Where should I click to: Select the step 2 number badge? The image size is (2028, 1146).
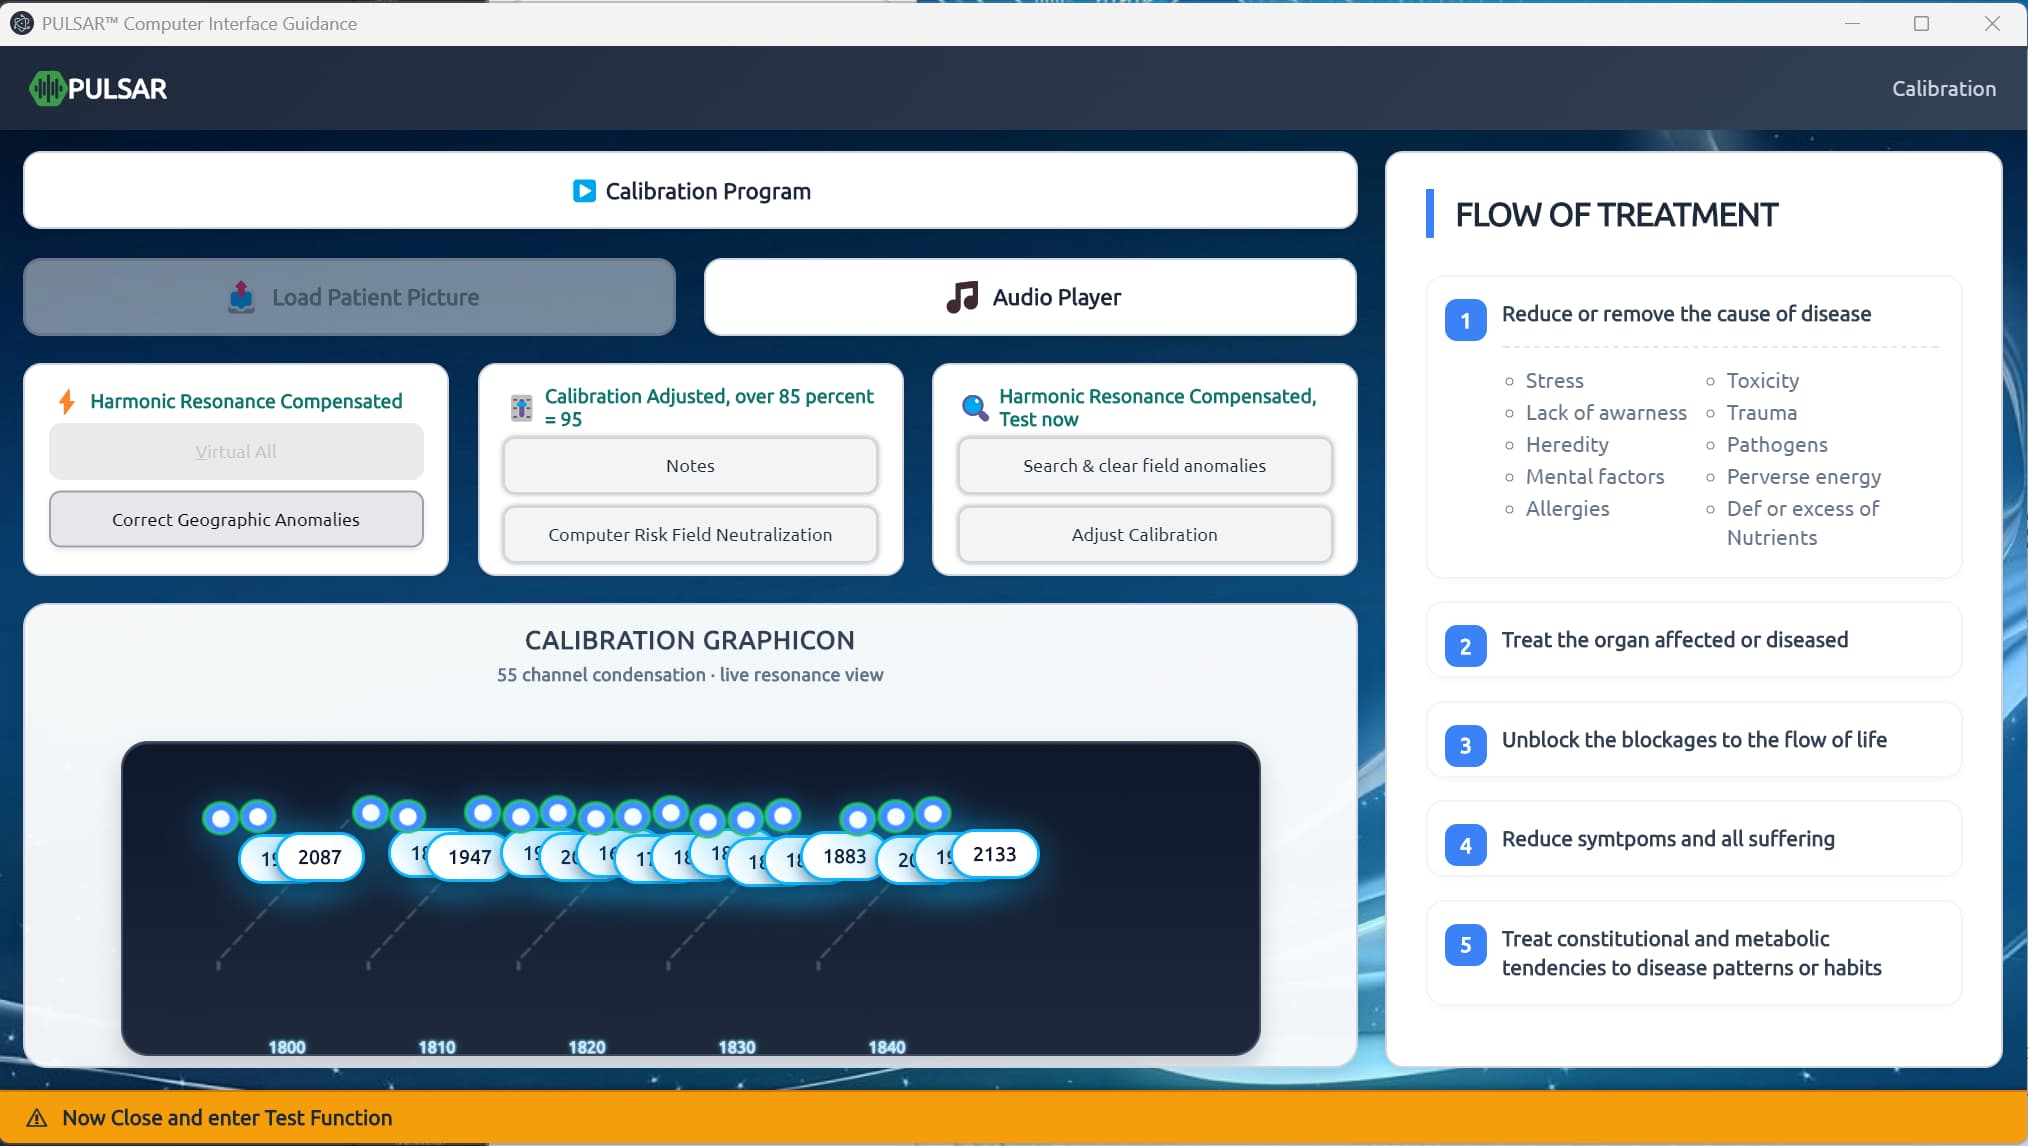1465,646
